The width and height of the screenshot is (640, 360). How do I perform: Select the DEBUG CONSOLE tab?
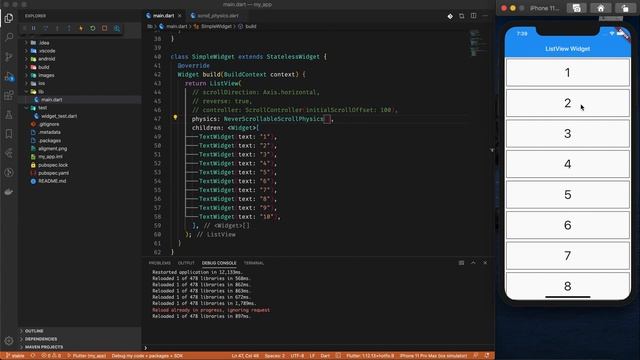pyautogui.click(x=219, y=263)
